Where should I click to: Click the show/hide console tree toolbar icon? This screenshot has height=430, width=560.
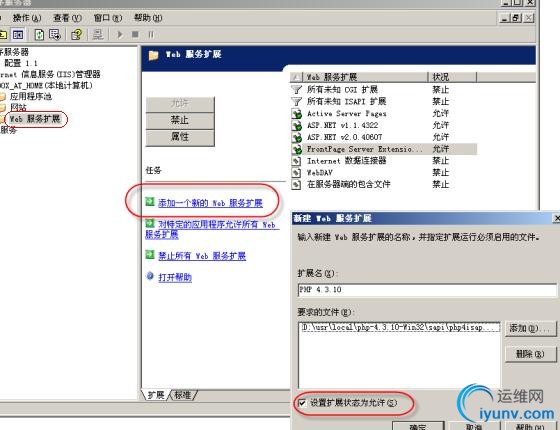[x=18, y=35]
